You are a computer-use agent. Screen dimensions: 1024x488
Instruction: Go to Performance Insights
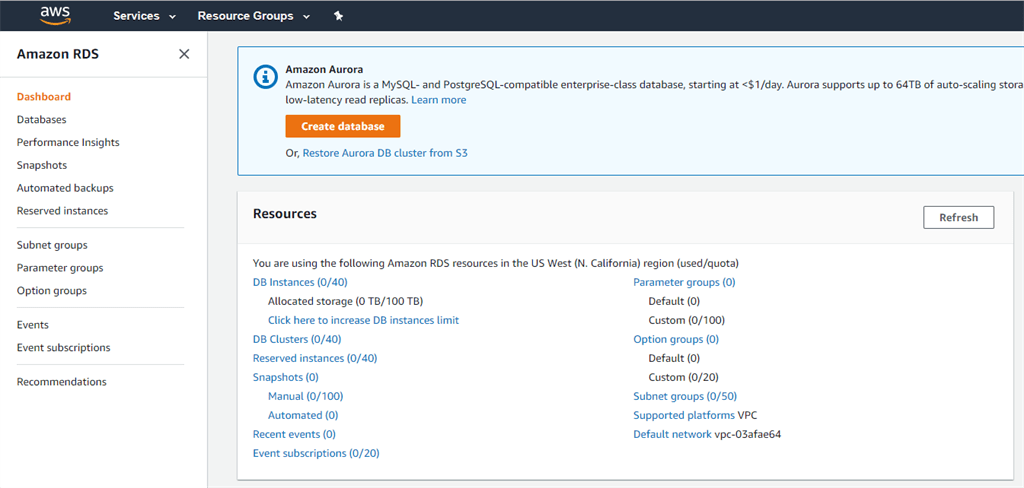click(68, 142)
